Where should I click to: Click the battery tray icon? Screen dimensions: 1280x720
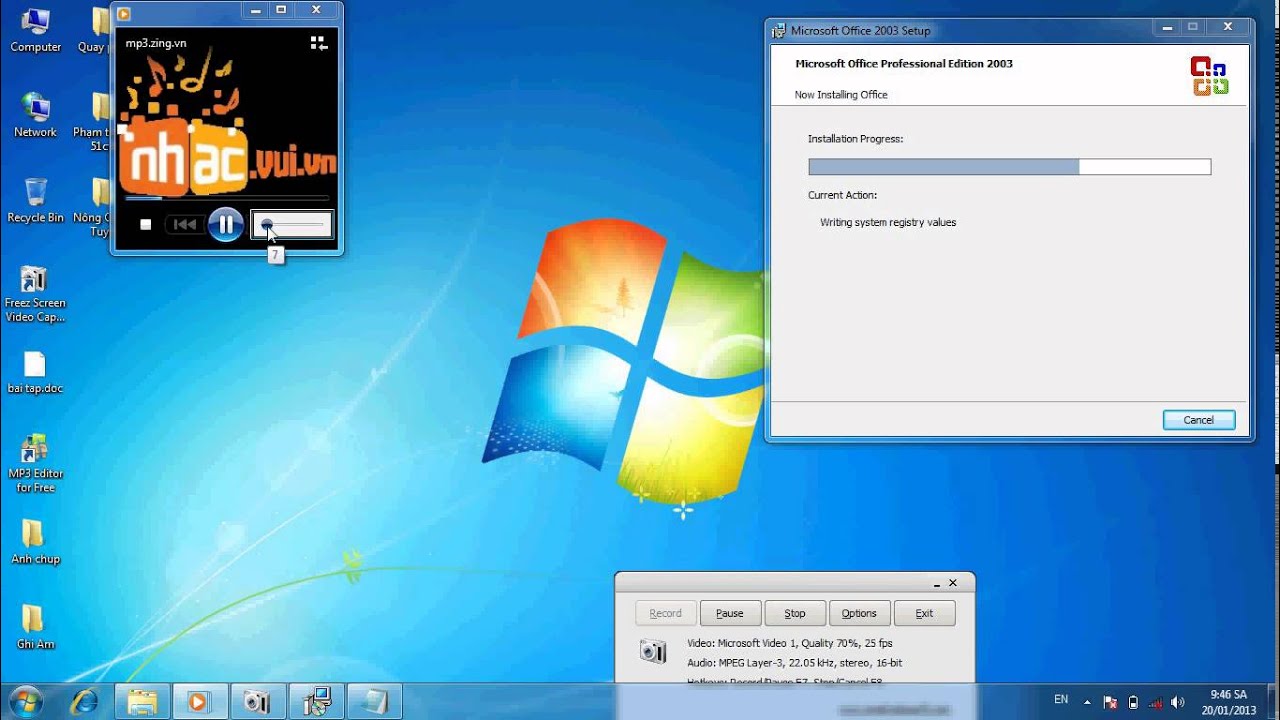point(1133,702)
